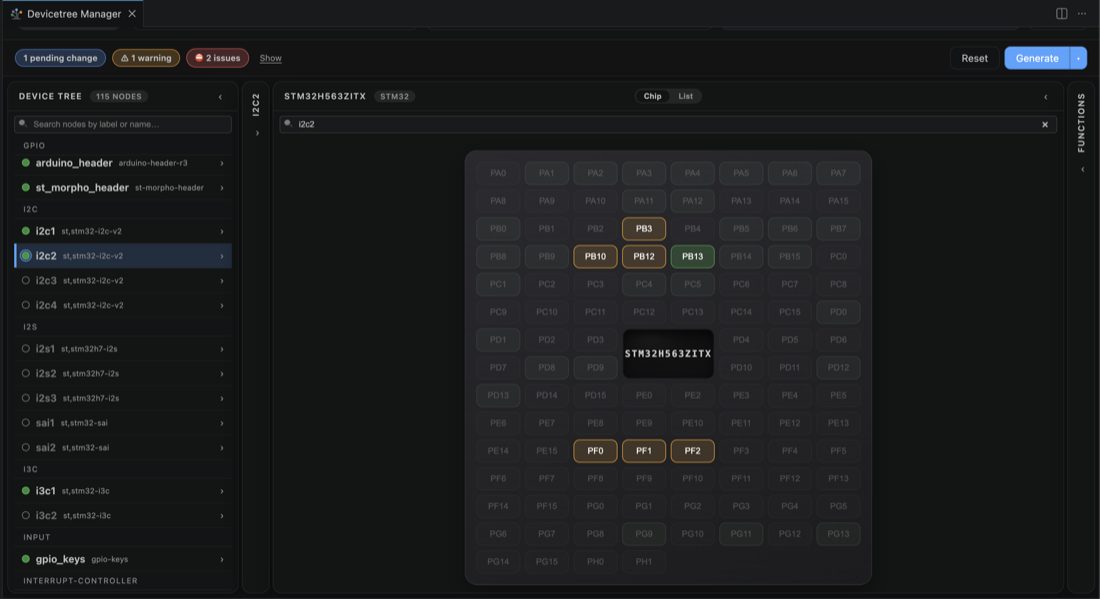Click pin PA7 on the chip
Viewport: 1100px width, 599px height.
[838, 173]
